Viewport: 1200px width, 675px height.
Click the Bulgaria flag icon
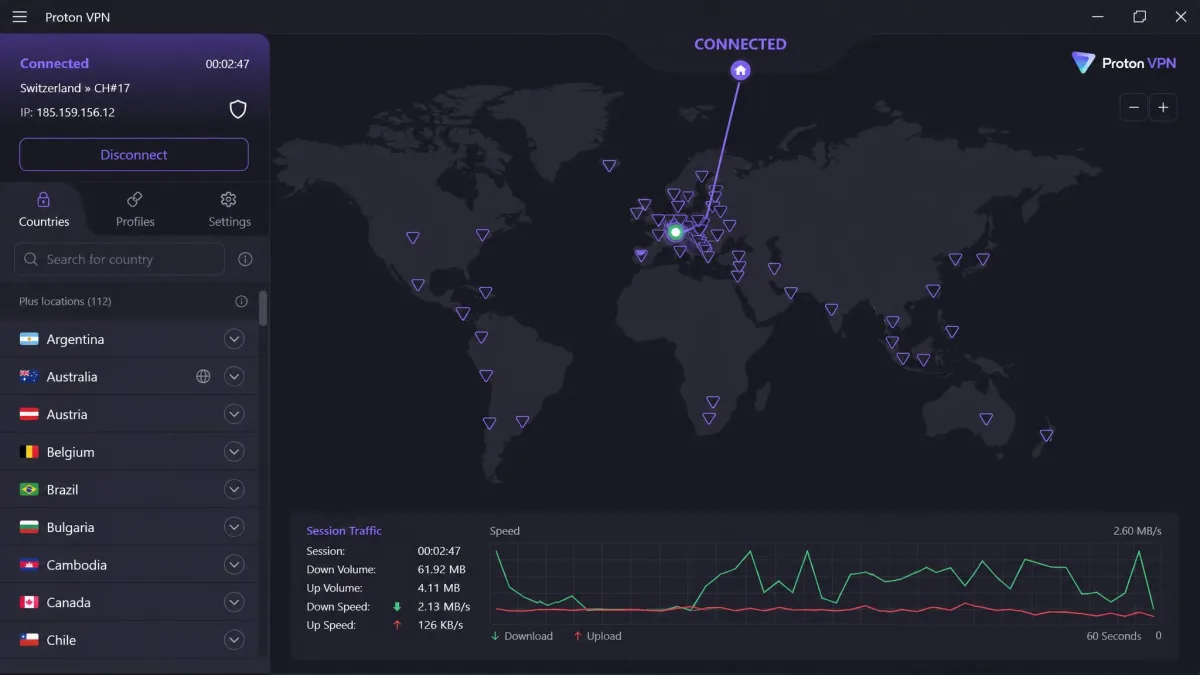(29, 527)
